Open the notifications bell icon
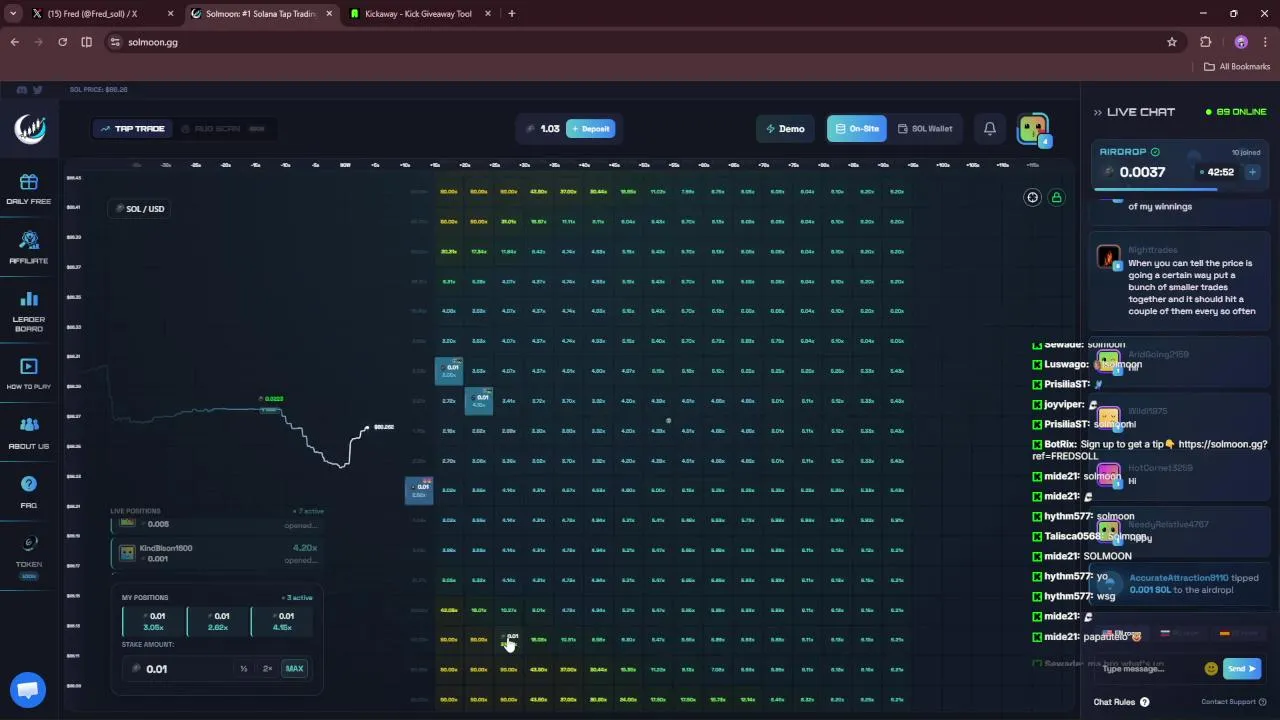The height and width of the screenshot is (720, 1280). pyautogui.click(x=989, y=129)
